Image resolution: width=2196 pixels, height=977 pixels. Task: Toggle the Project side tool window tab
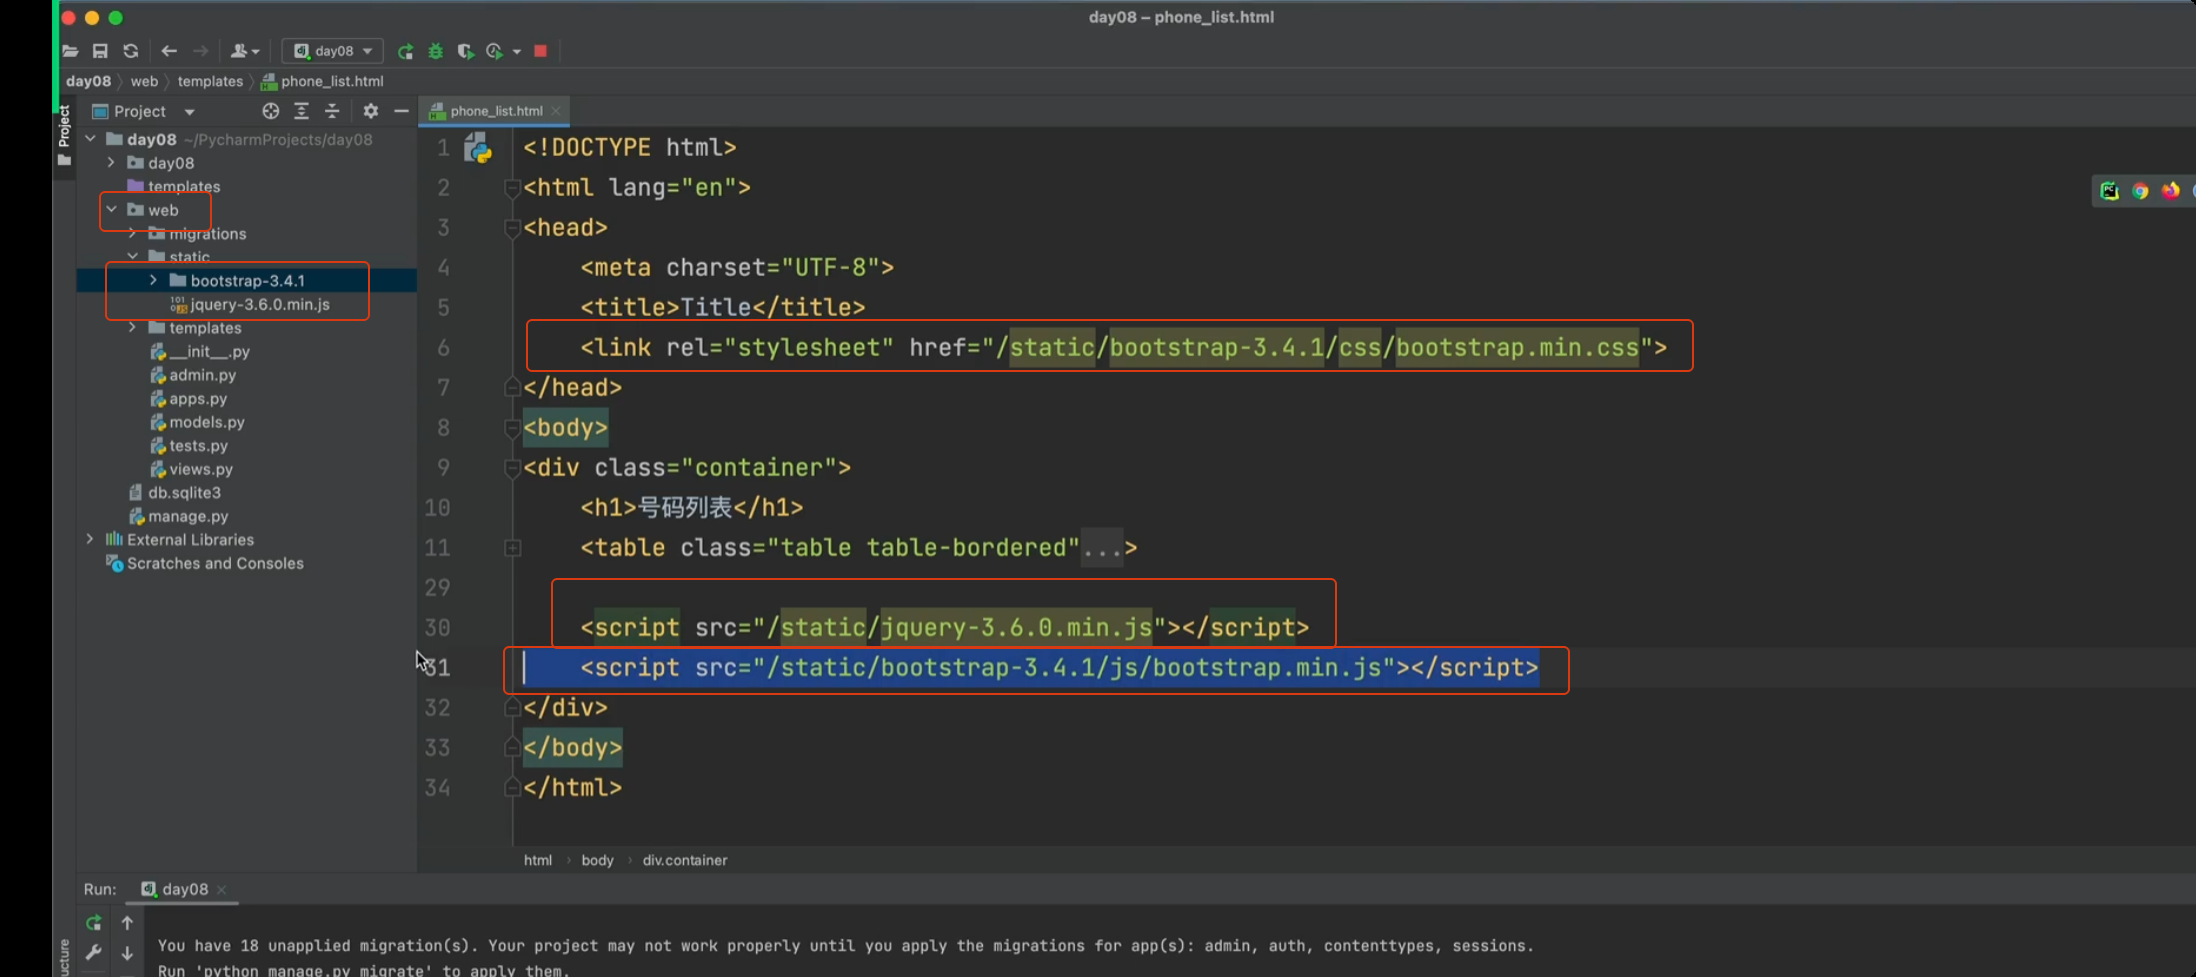point(64,137)
